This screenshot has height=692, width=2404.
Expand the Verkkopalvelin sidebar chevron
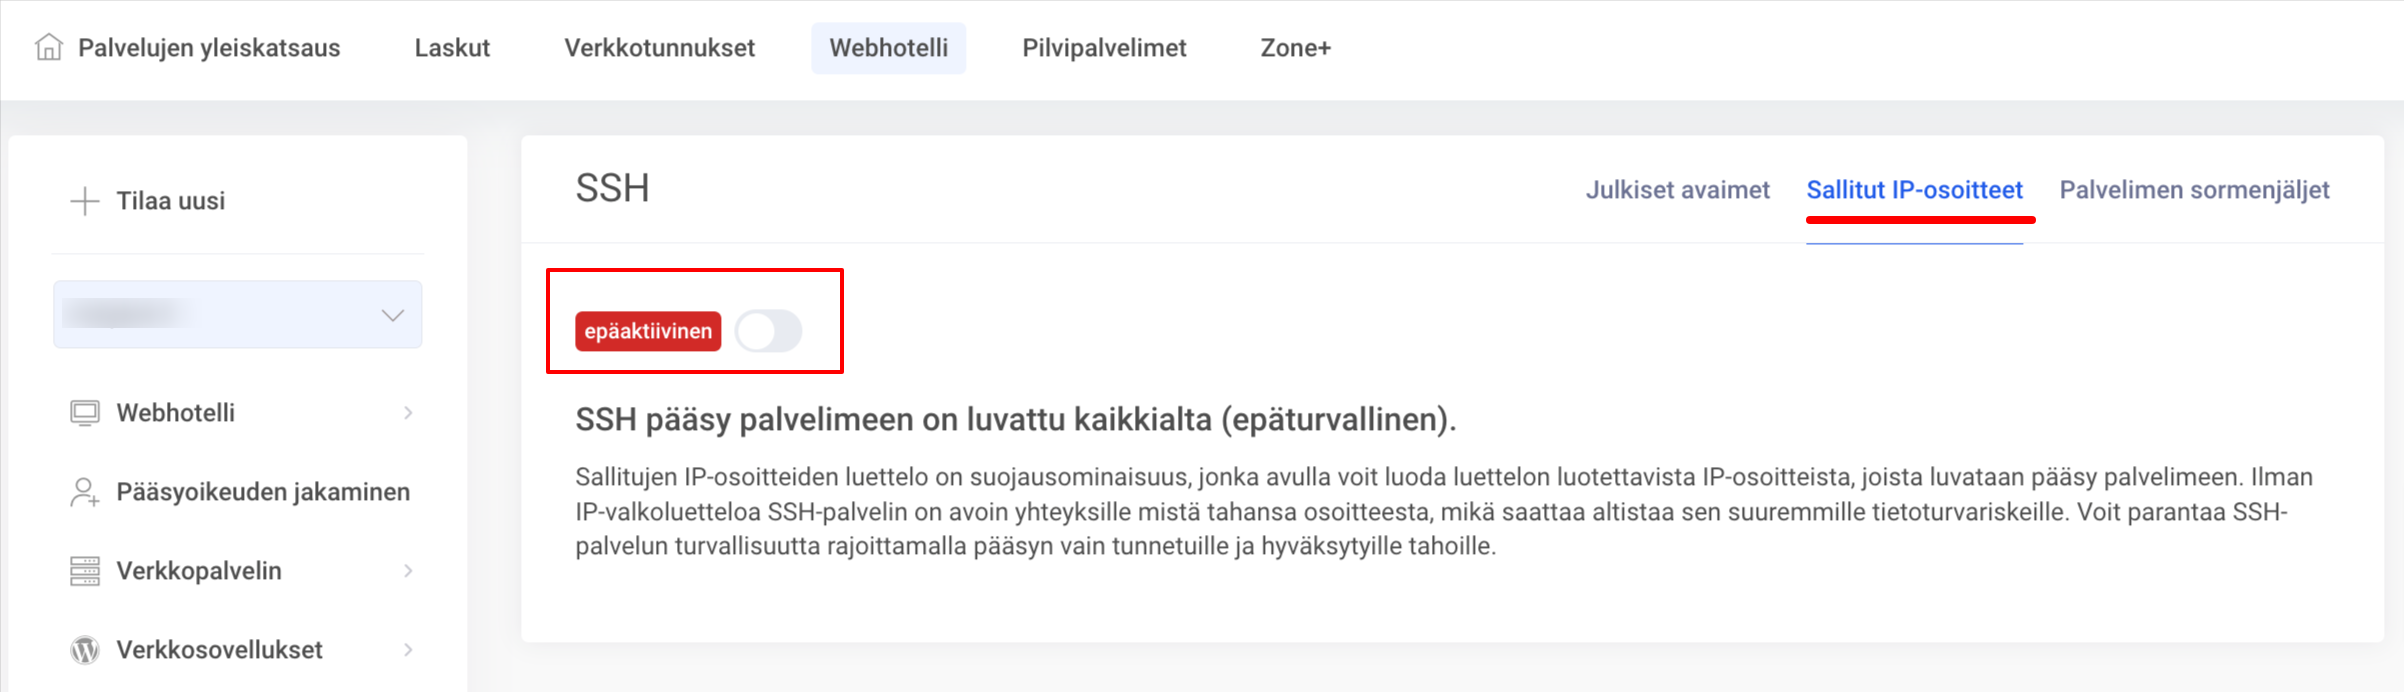pos(408,571)
